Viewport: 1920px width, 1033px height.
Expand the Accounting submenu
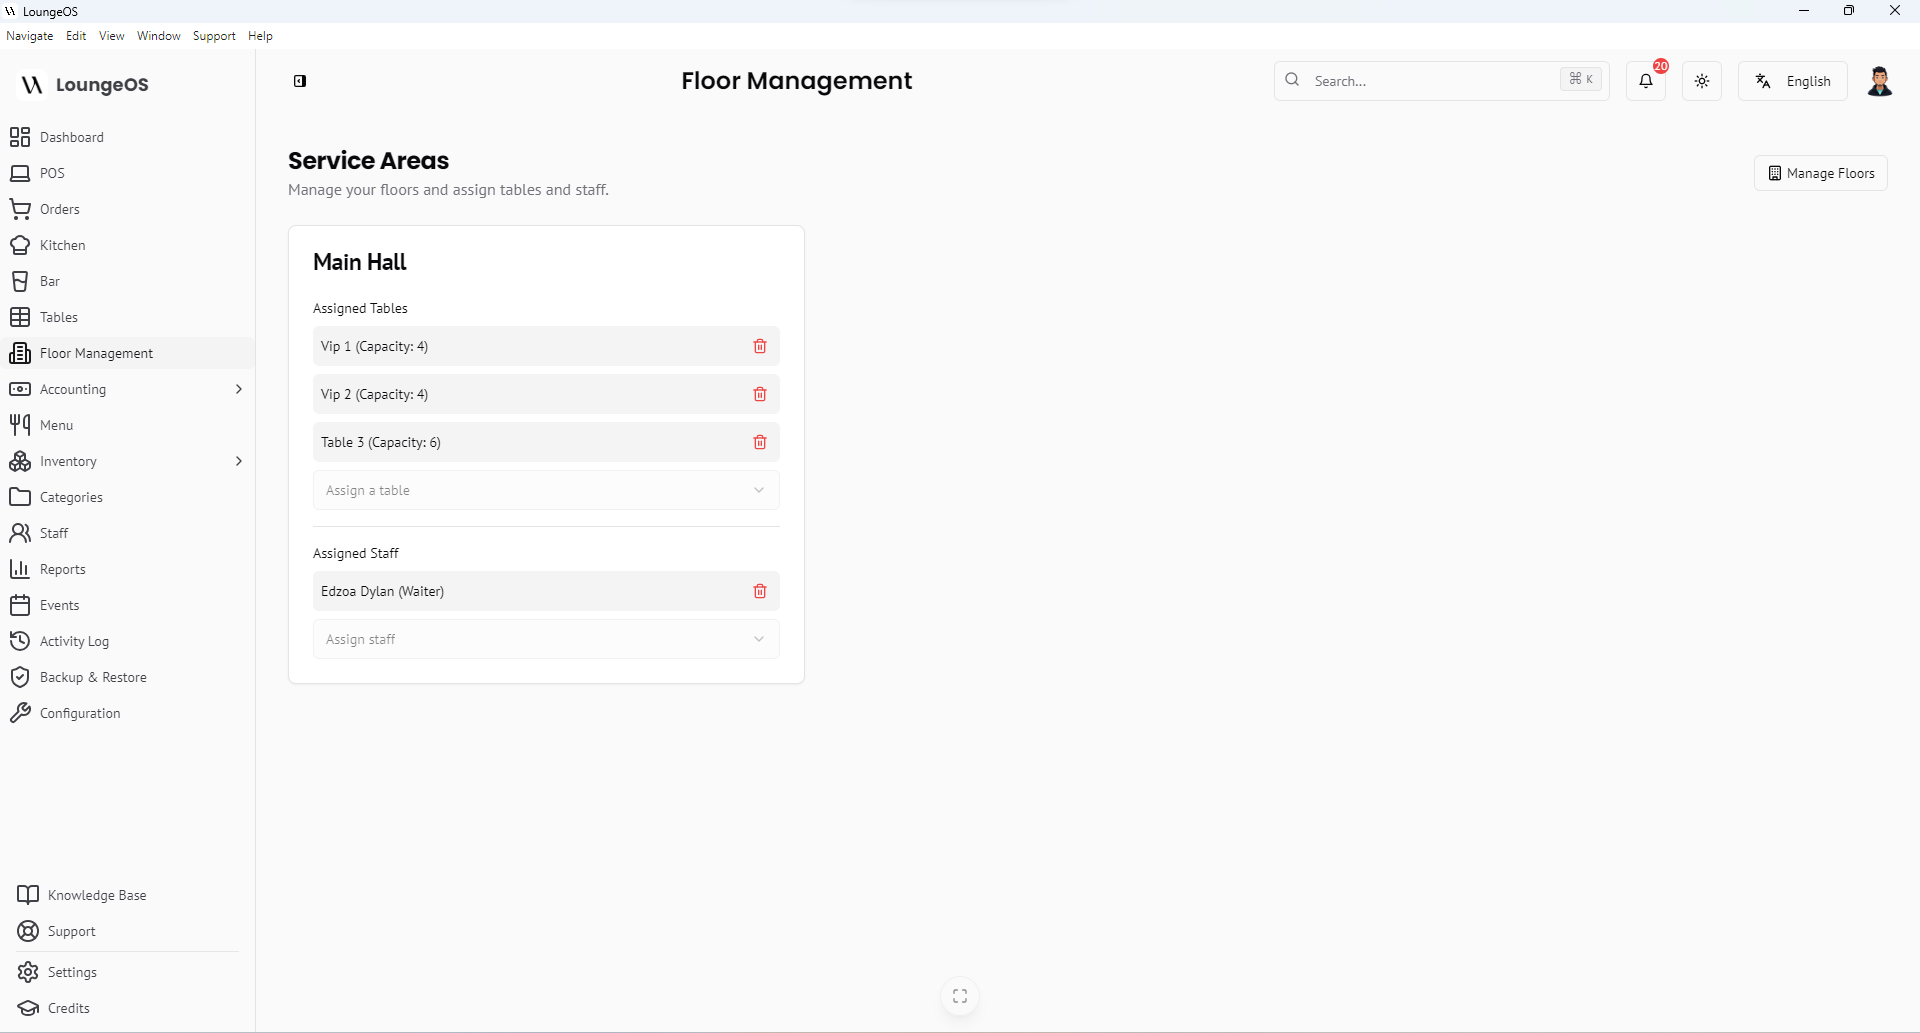click(x=238, y=389)
